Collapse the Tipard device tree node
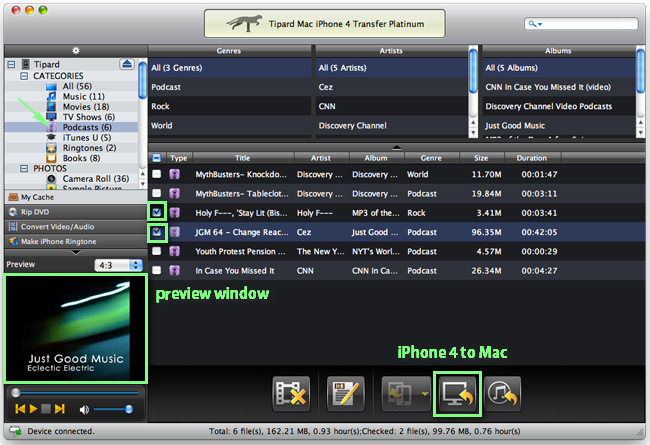Viewport: 650px width, 445px height. click(x=12, y=64)
